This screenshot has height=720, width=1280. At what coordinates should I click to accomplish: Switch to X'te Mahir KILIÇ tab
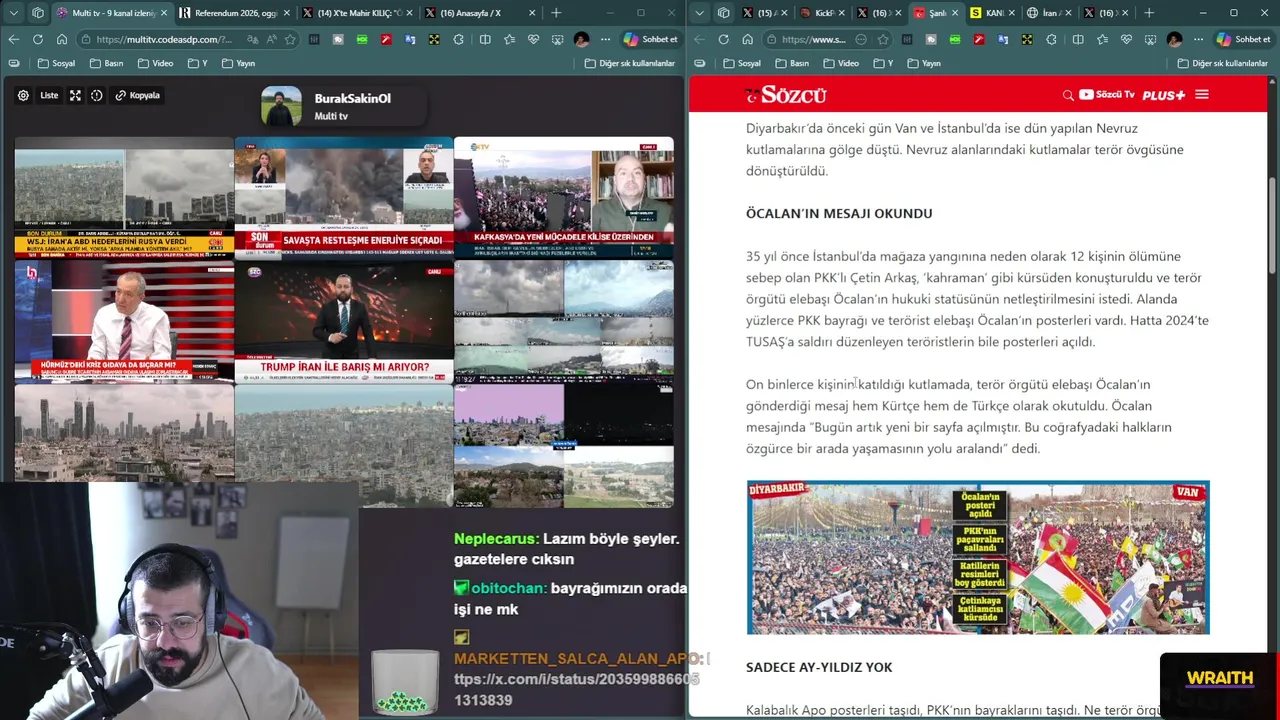(357, 13)
